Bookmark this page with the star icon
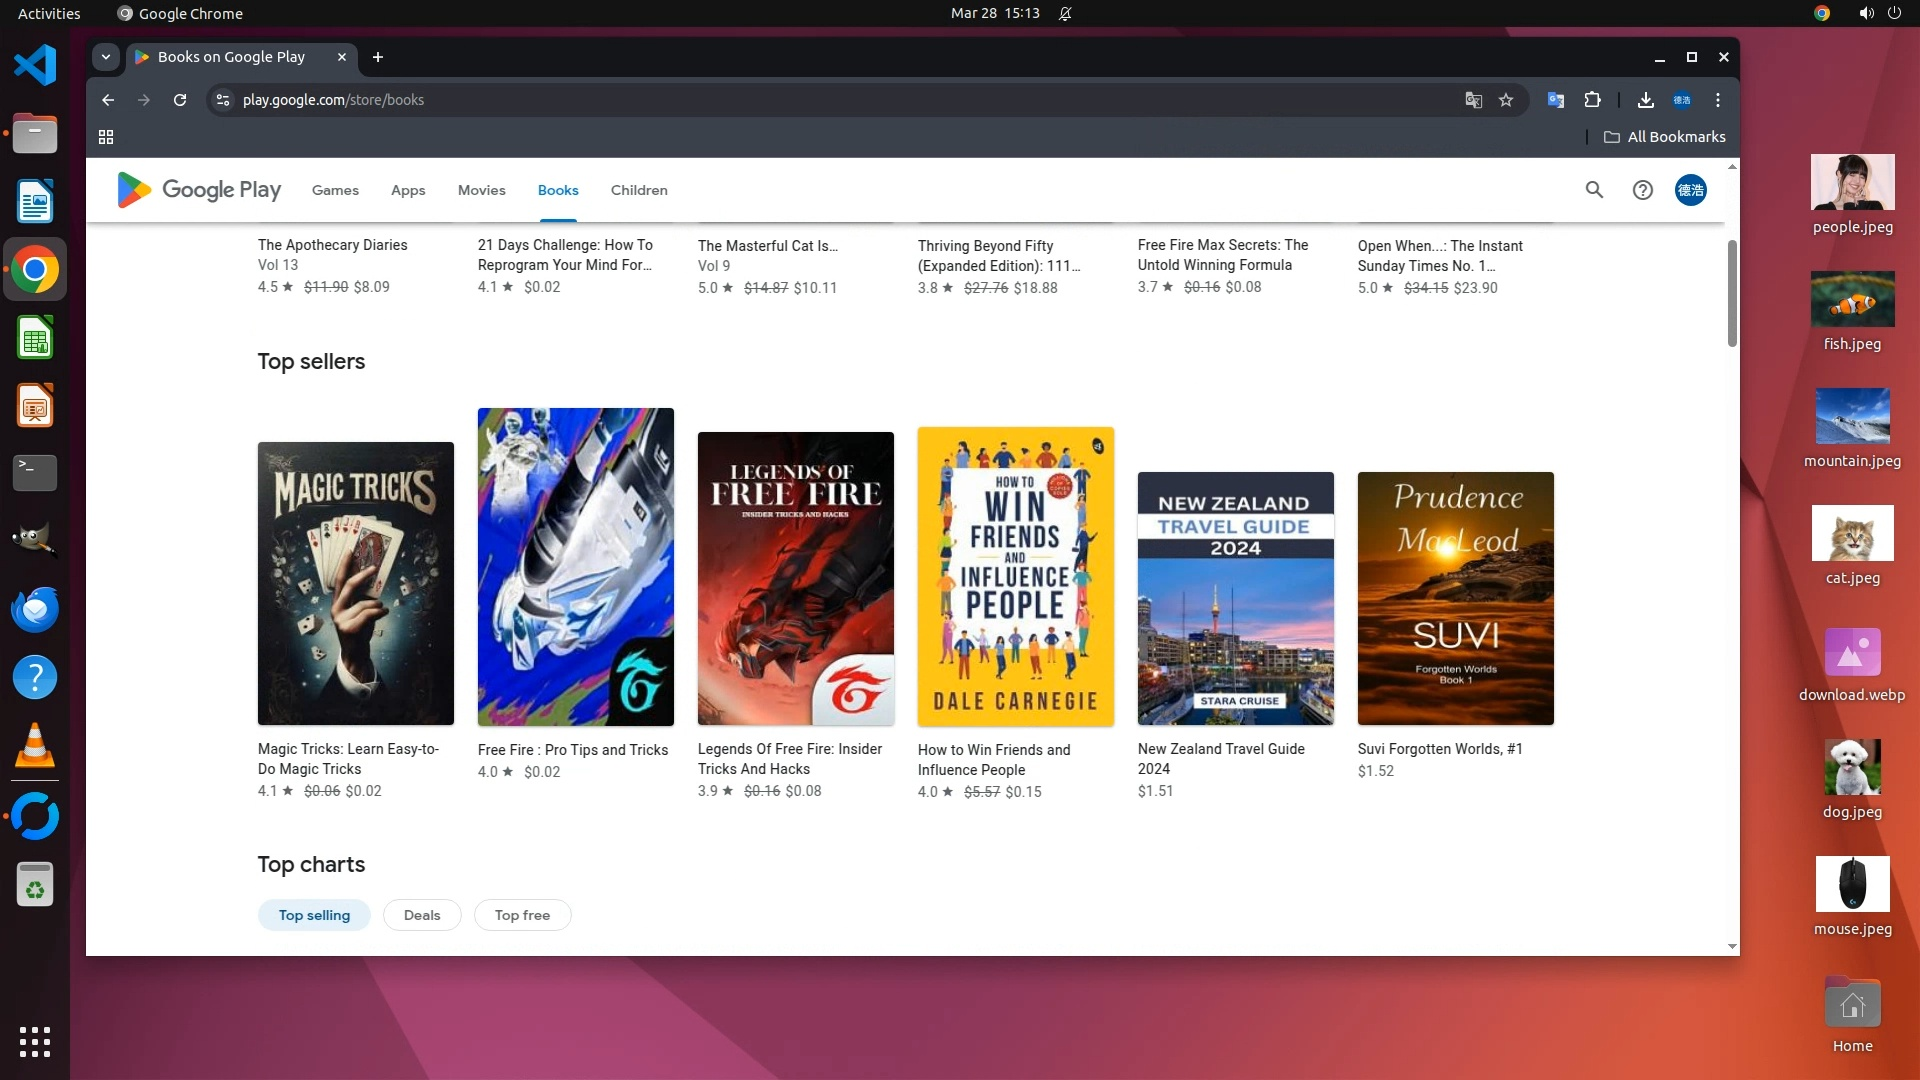 pos(1506,100)
